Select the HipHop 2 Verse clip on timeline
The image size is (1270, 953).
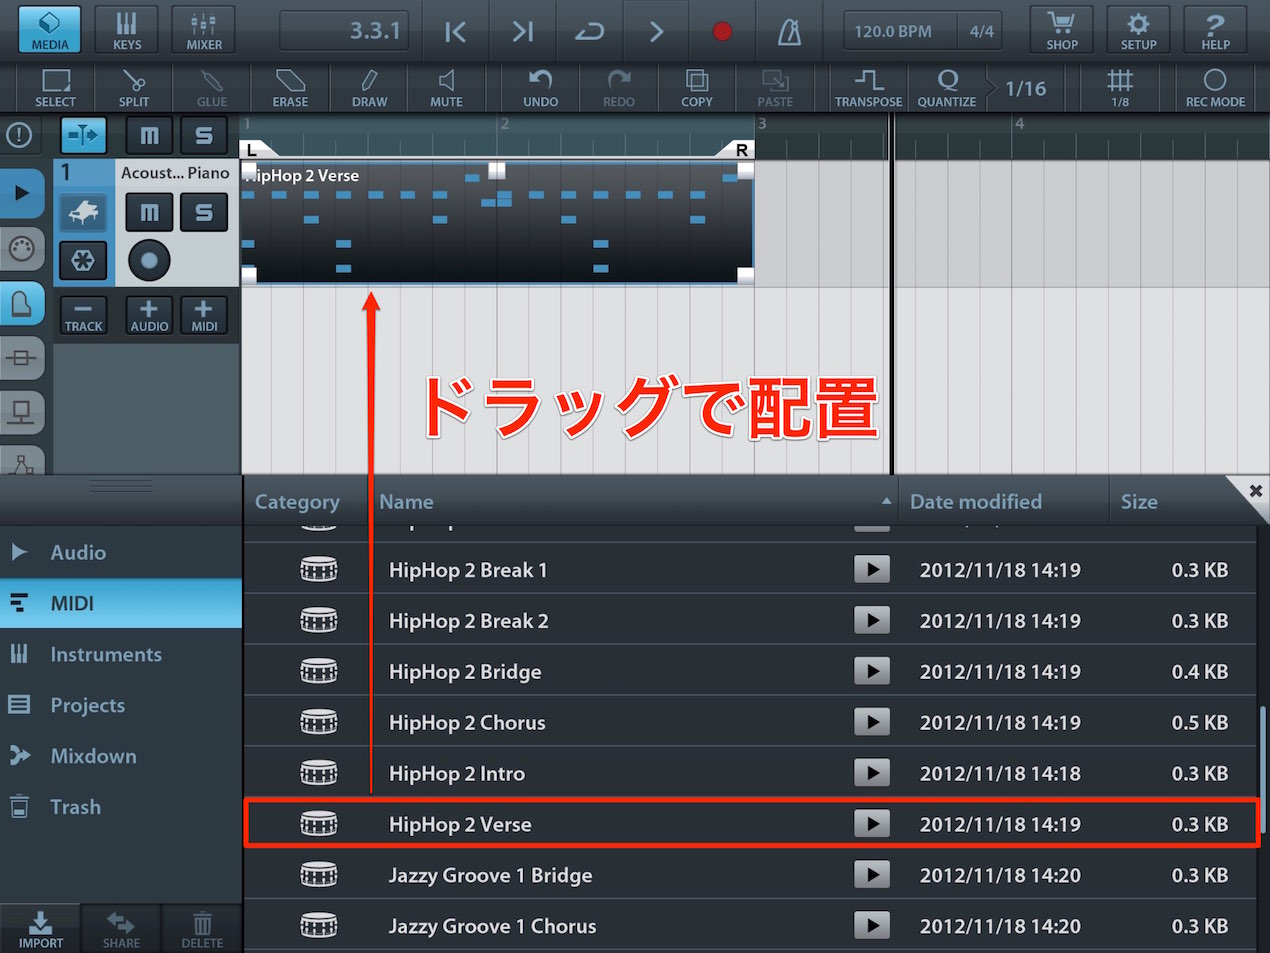click(x=497, y=222)
